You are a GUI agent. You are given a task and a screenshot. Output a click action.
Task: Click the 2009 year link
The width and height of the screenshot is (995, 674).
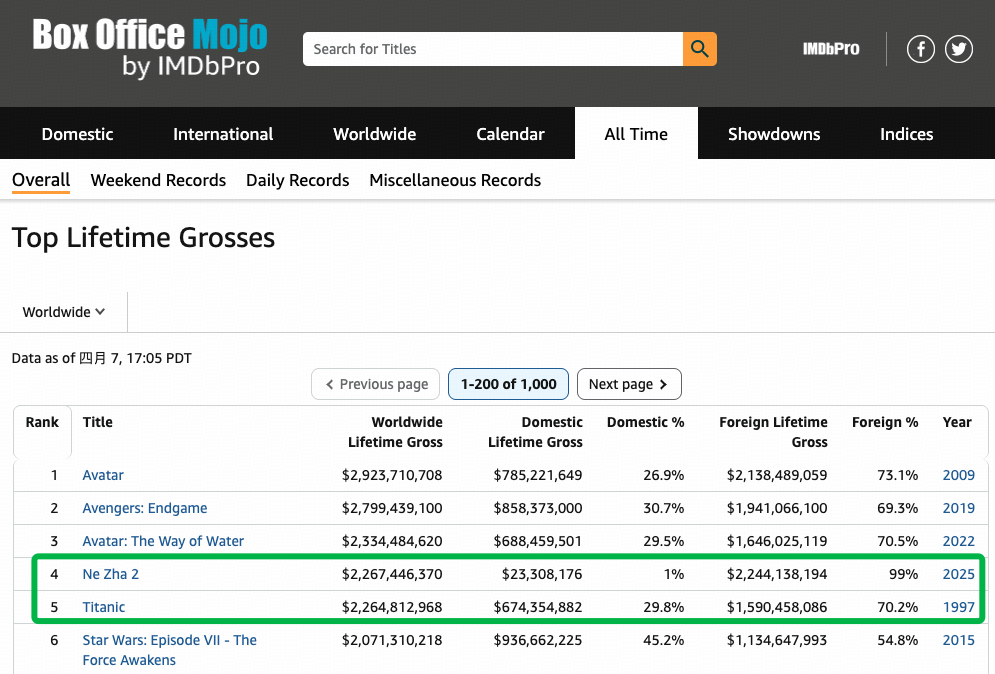958,475
